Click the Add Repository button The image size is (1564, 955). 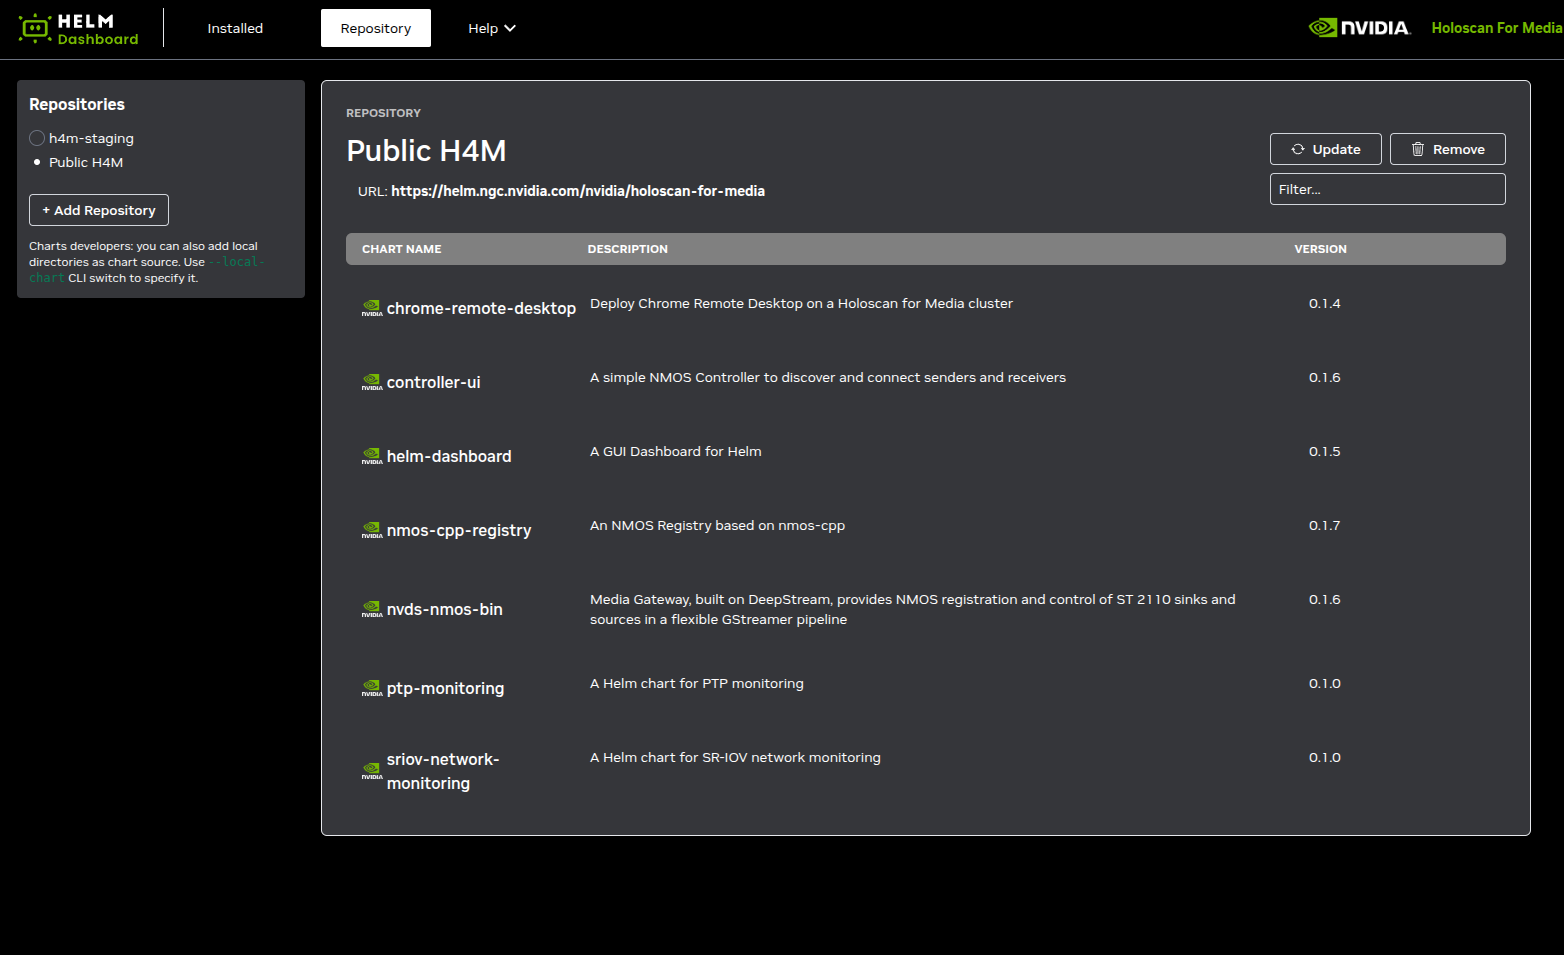99,210
